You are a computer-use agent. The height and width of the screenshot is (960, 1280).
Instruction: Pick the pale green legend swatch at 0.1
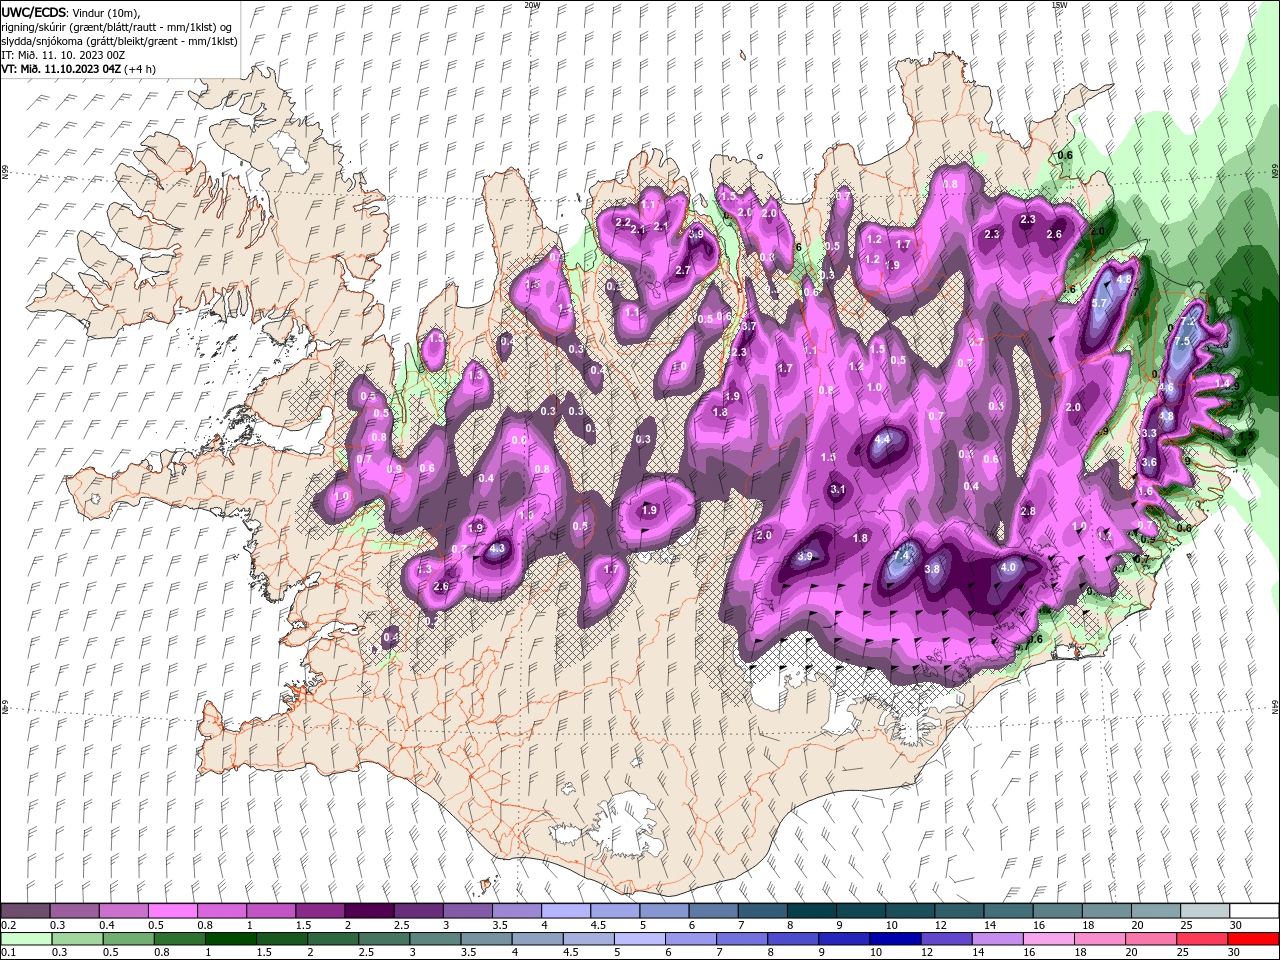[x=26, y=939]
